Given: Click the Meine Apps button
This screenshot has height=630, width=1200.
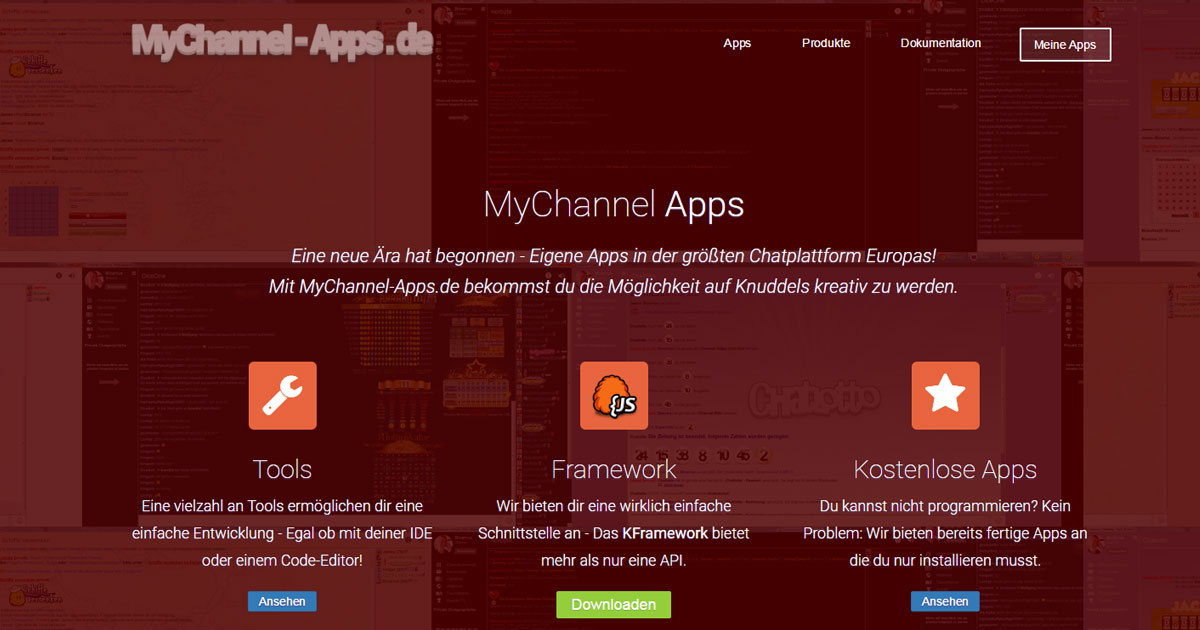Looking at the screenshot, I should point(1065,45).
